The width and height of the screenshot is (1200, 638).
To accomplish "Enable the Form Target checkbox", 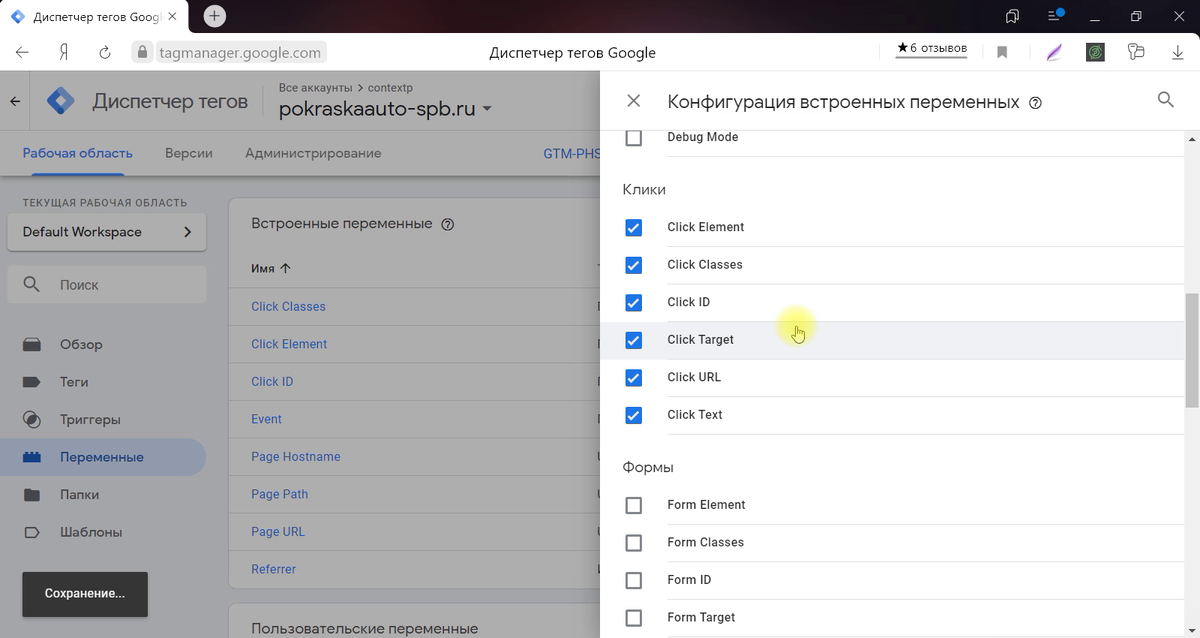I will click(633, 617).
